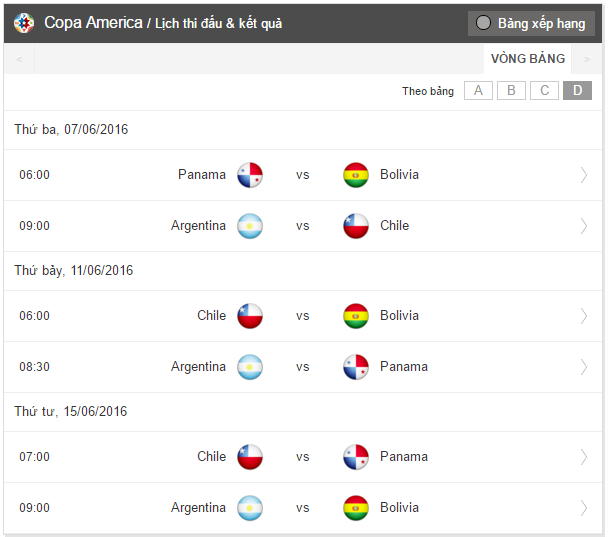
Task: Click the Copa America logo icon
Action: (x=24, y=22)
